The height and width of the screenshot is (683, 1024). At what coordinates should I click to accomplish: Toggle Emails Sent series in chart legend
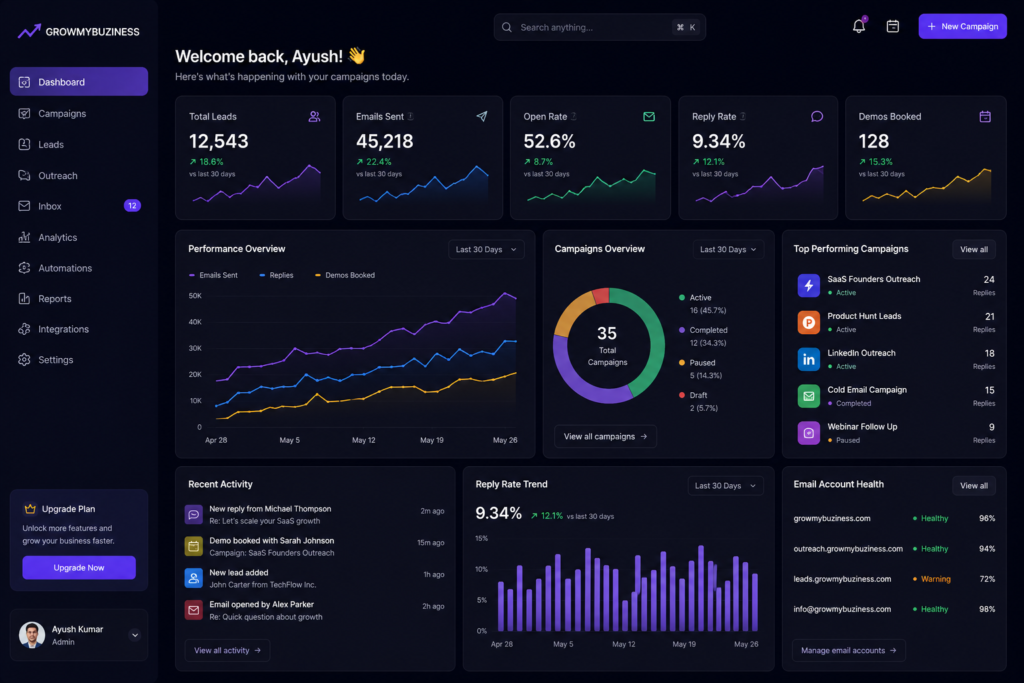tap(213, 276)
